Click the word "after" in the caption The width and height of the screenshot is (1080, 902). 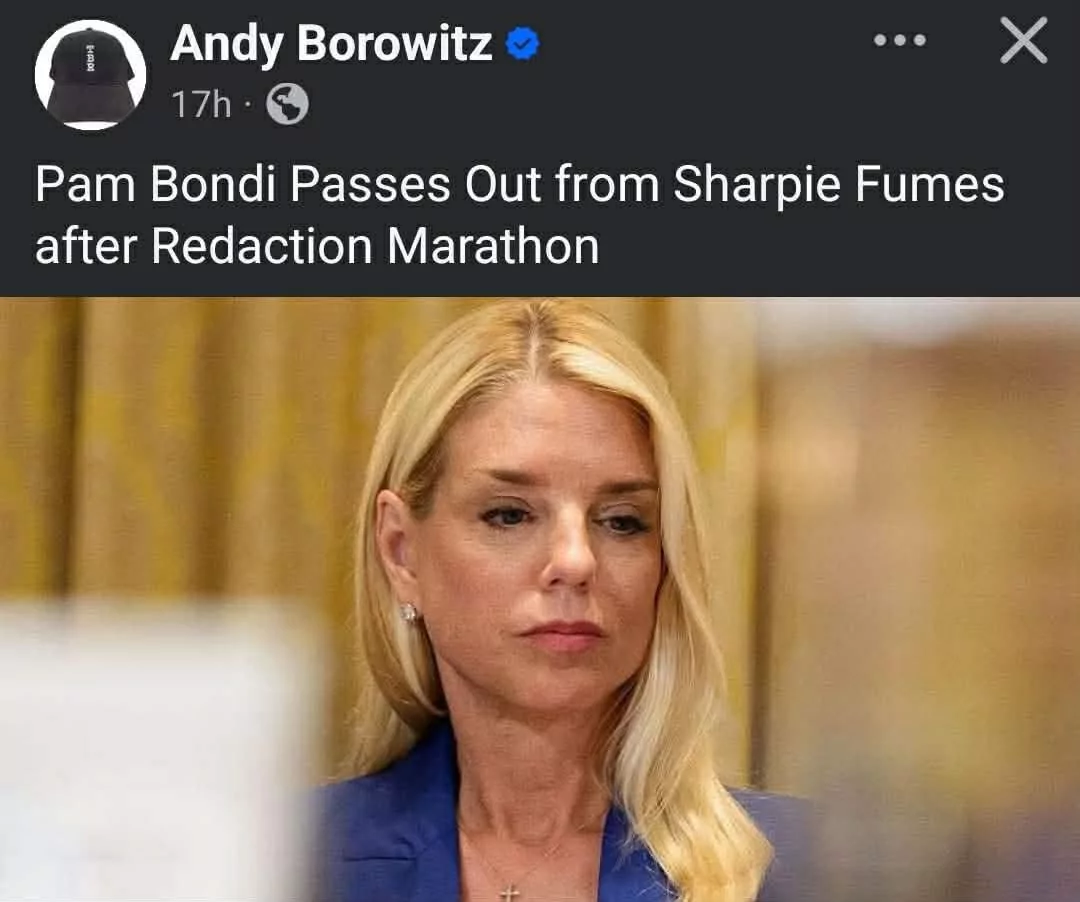pyautogui.click(x=86, y=247)
